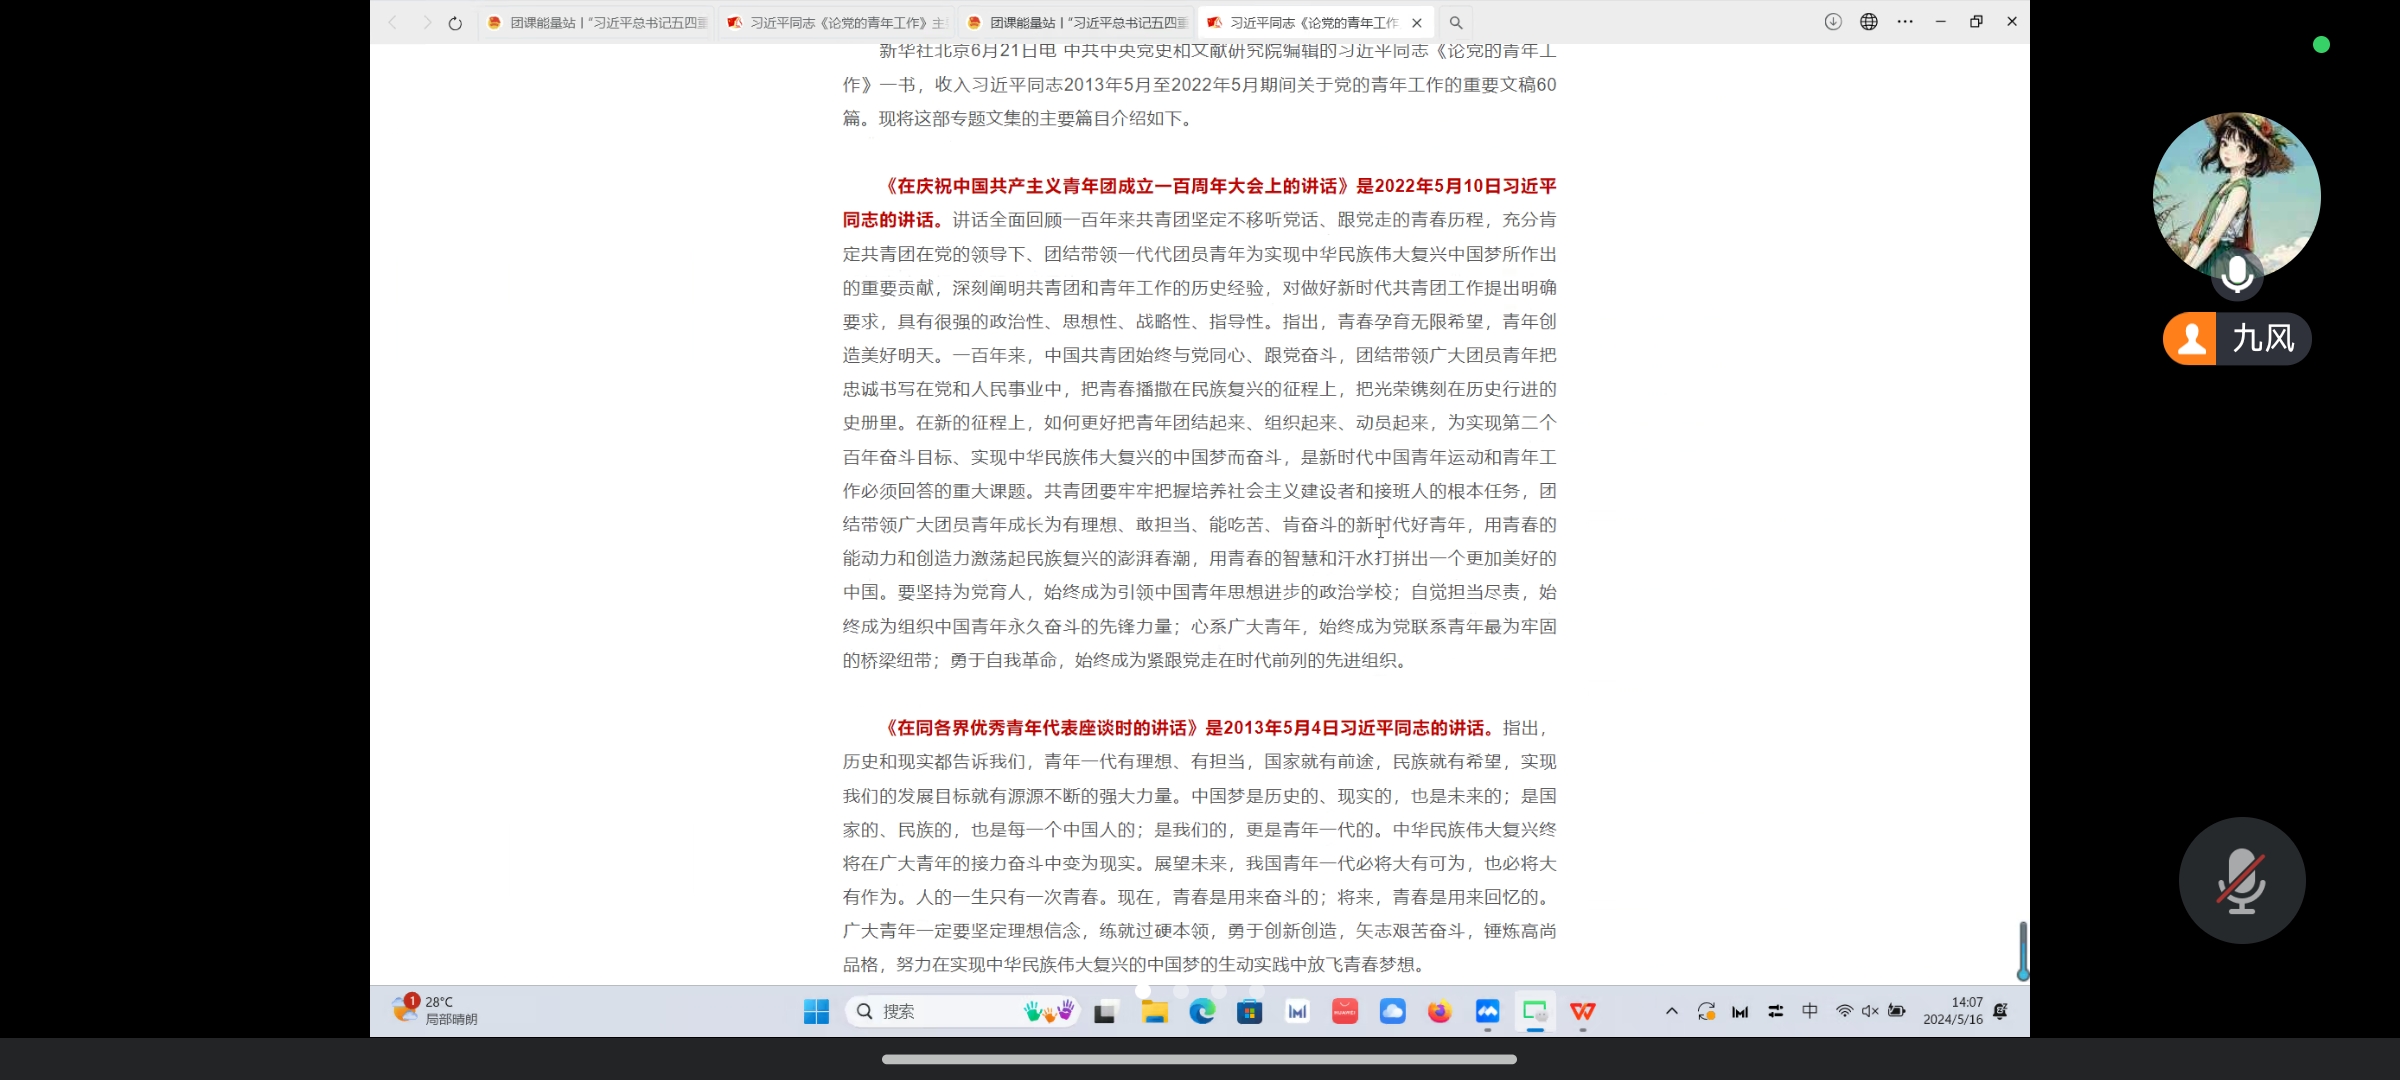Screen dimensions: 2400x1080
Task: Click the heading 《在同各界优秀青年代表座谈时的讲话》
Action: tap(1041, 728)
